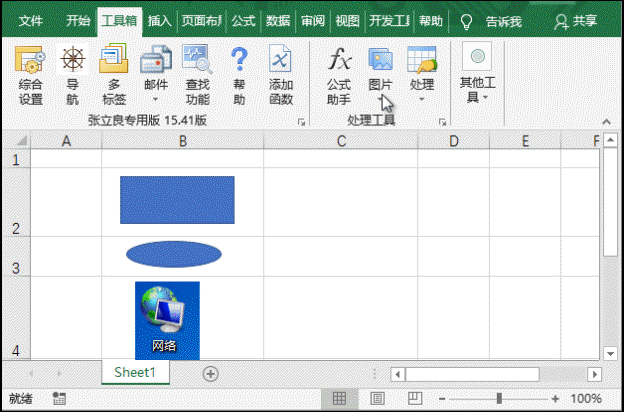
Task: Click the 共享 share button
Action: click(x=578, y=20)
